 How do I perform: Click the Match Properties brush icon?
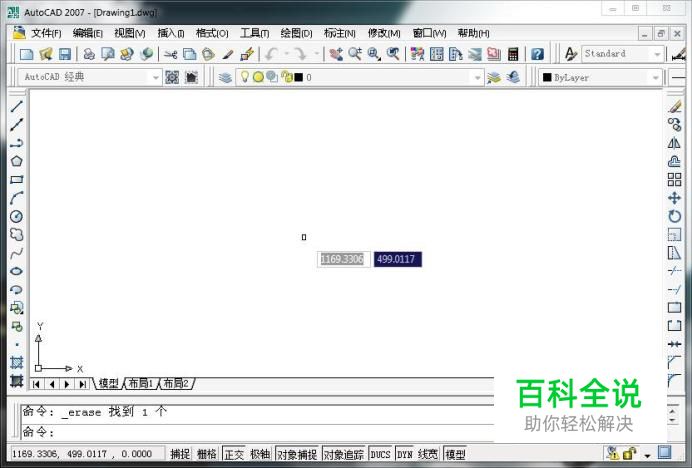tap(228, 54)
